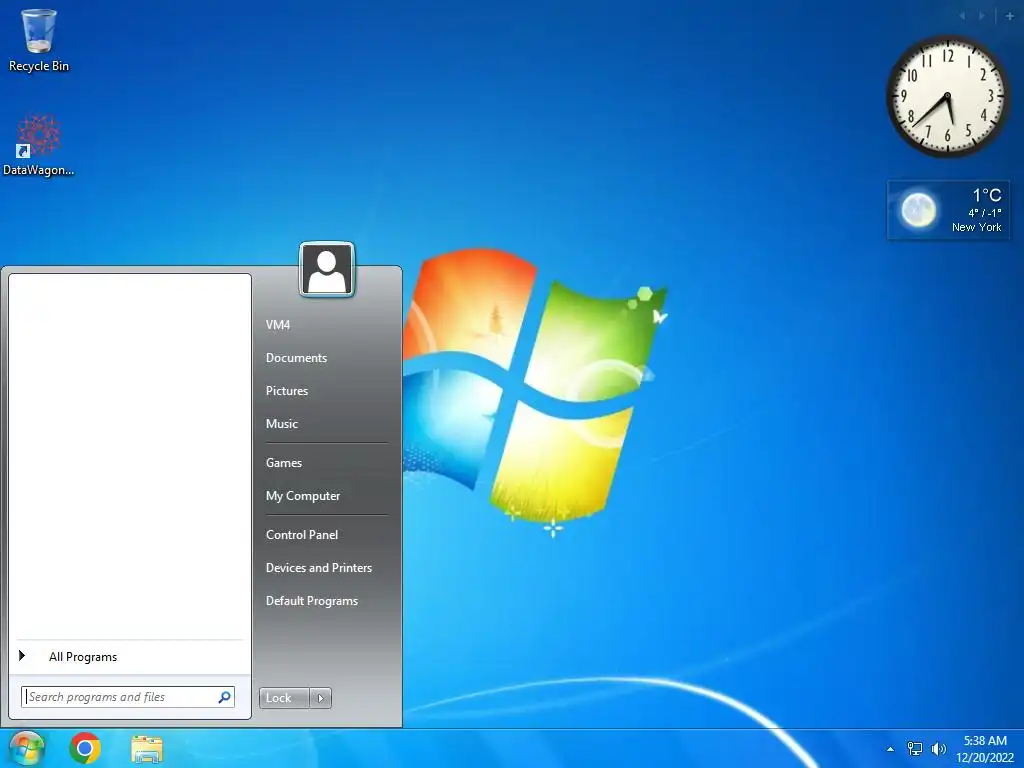Click the 1°C temperature reading
This screenshot has width=1024, height=768.
point(987,195)
